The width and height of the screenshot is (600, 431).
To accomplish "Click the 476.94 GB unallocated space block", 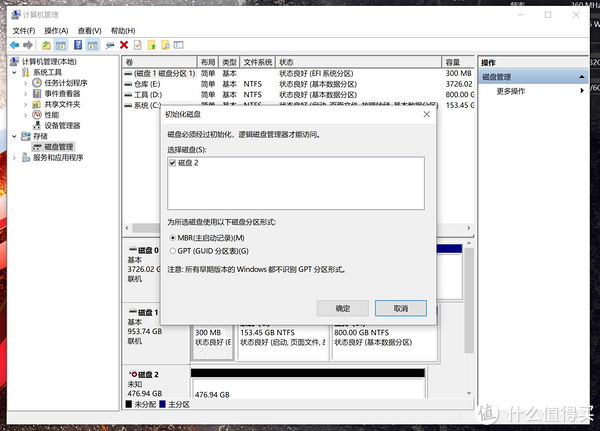I will point(308,389).
